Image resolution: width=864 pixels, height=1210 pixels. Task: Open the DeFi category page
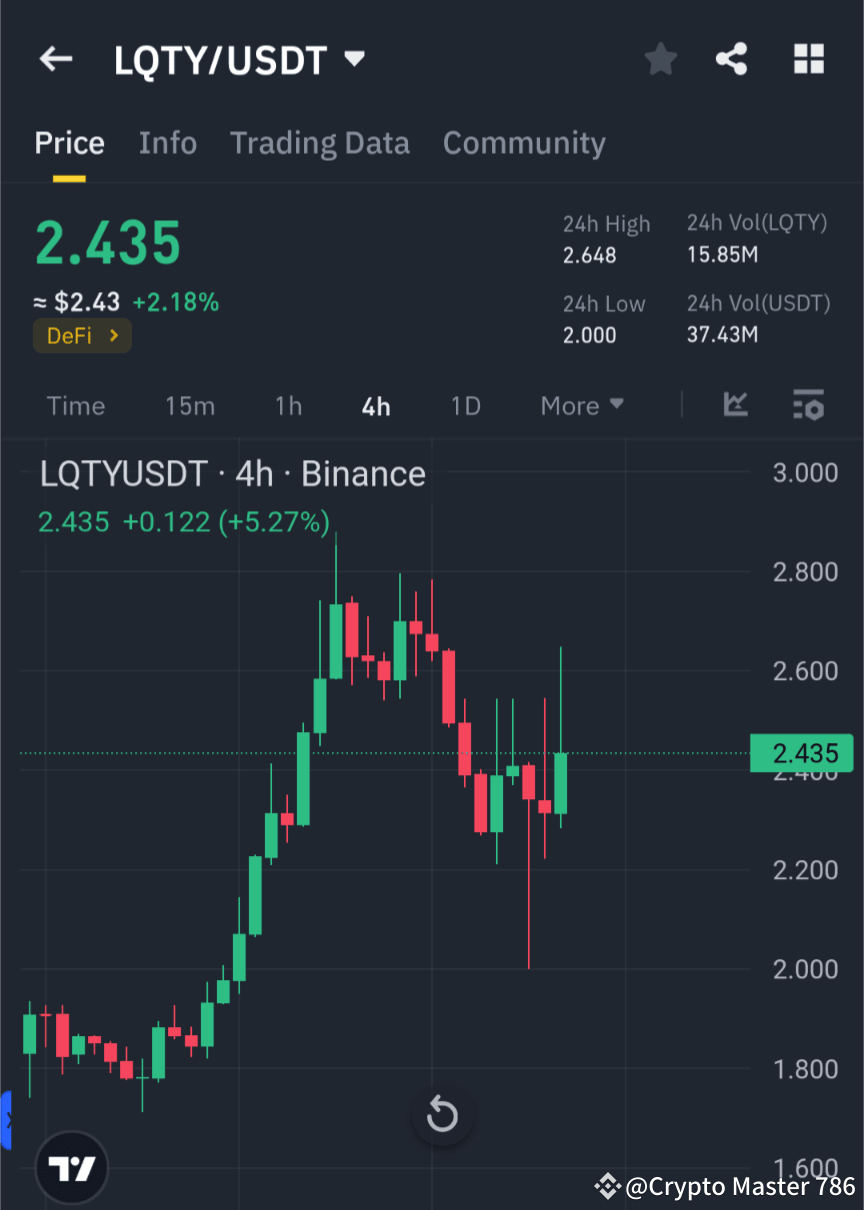click(82, 335)
